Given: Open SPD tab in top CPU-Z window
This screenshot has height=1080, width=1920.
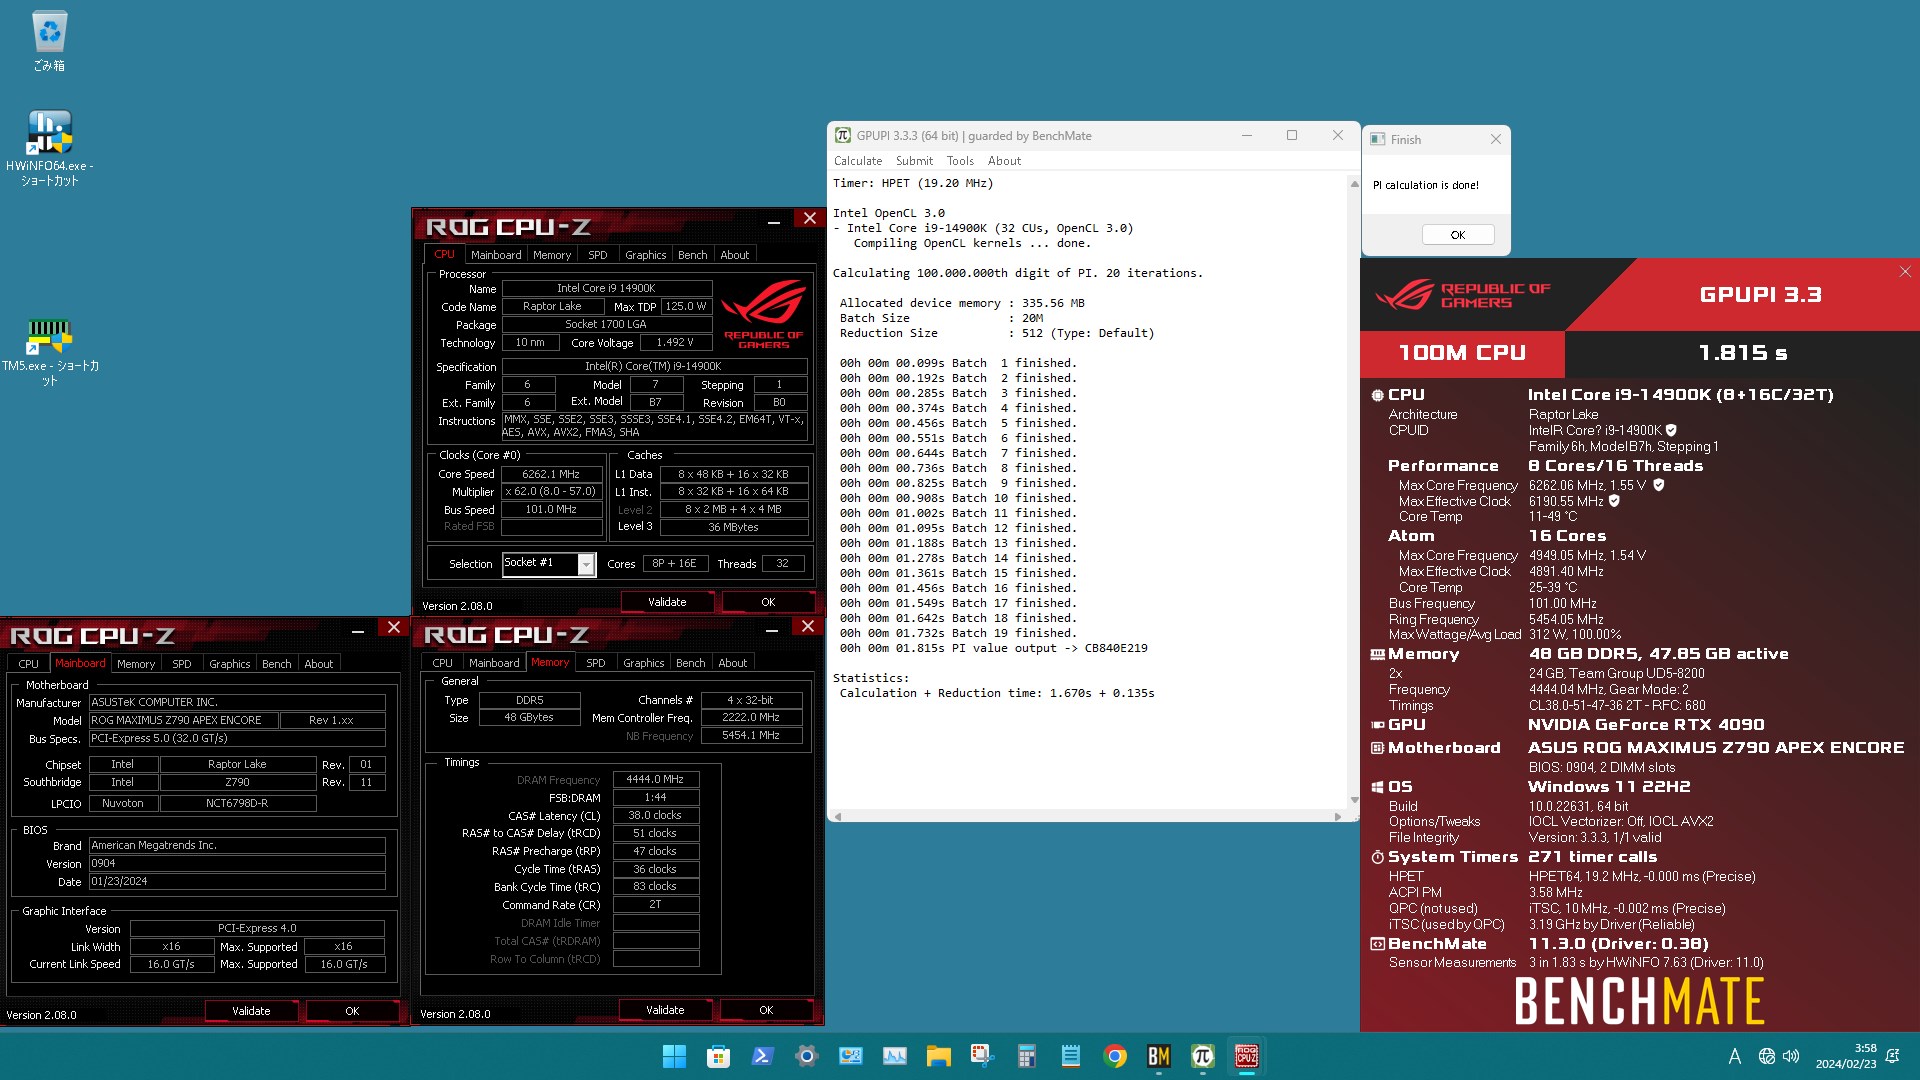Looking at the screenshot, I should tap(598, 255).
